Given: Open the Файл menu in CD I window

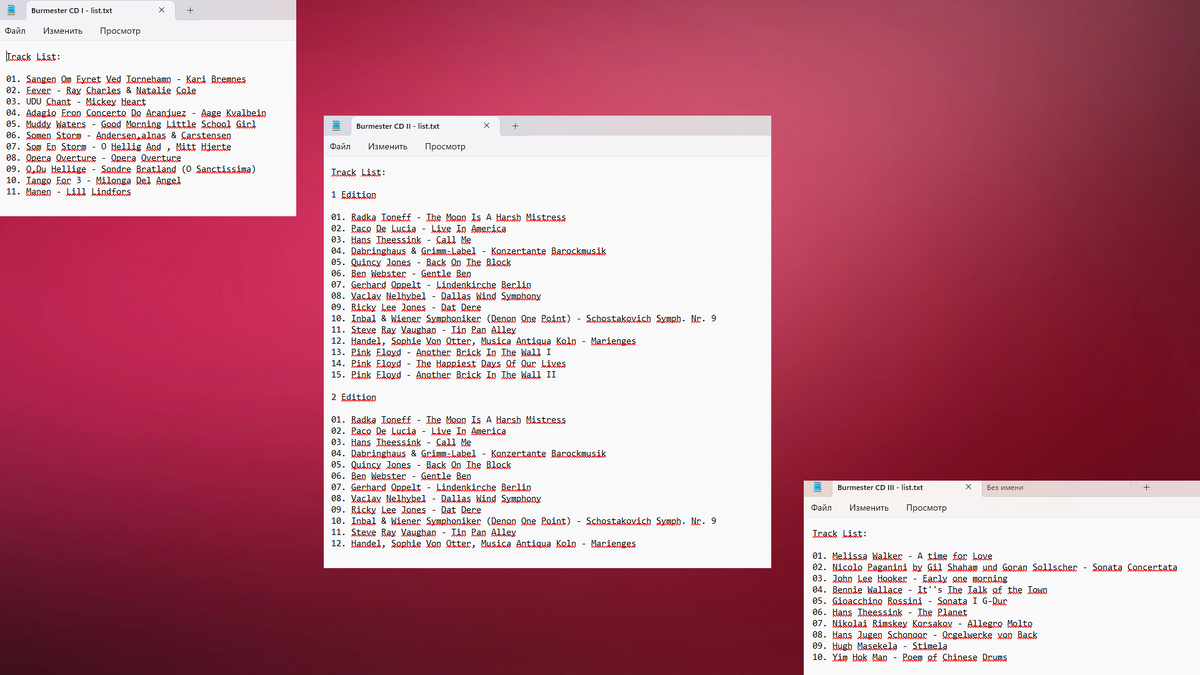Looking at the screenshot, I should 15,31.
